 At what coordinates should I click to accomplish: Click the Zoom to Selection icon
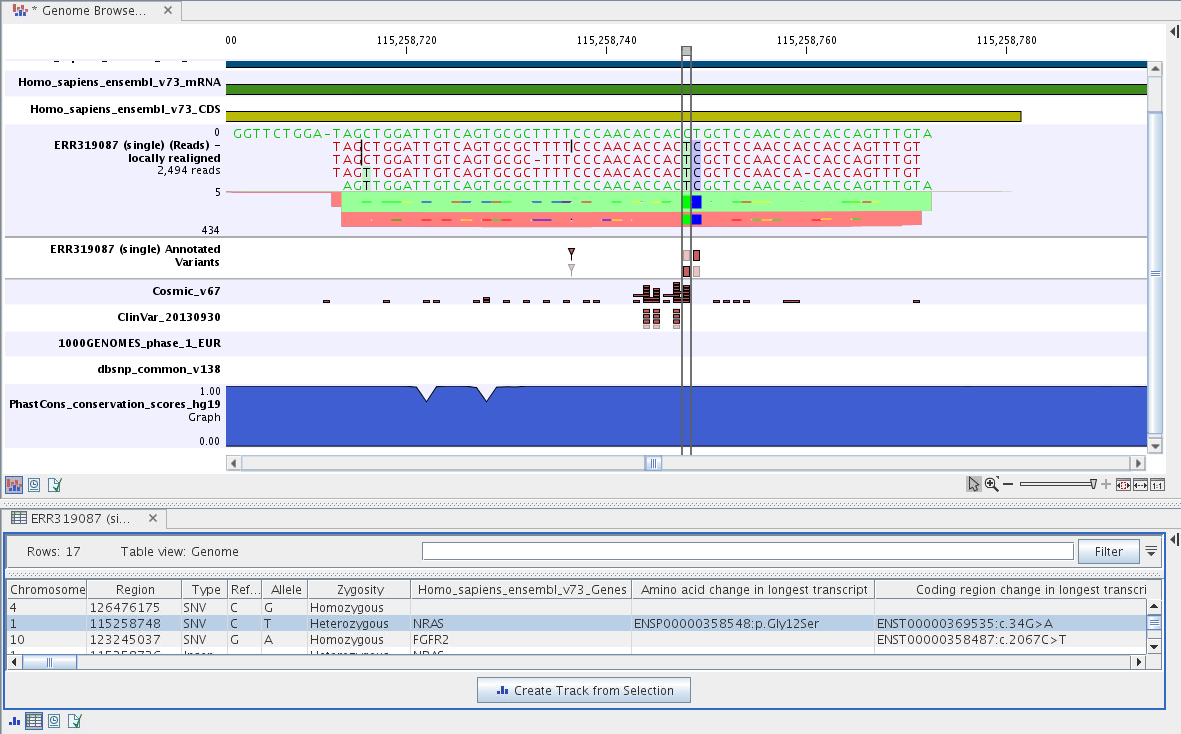[x=1123, y=483]
